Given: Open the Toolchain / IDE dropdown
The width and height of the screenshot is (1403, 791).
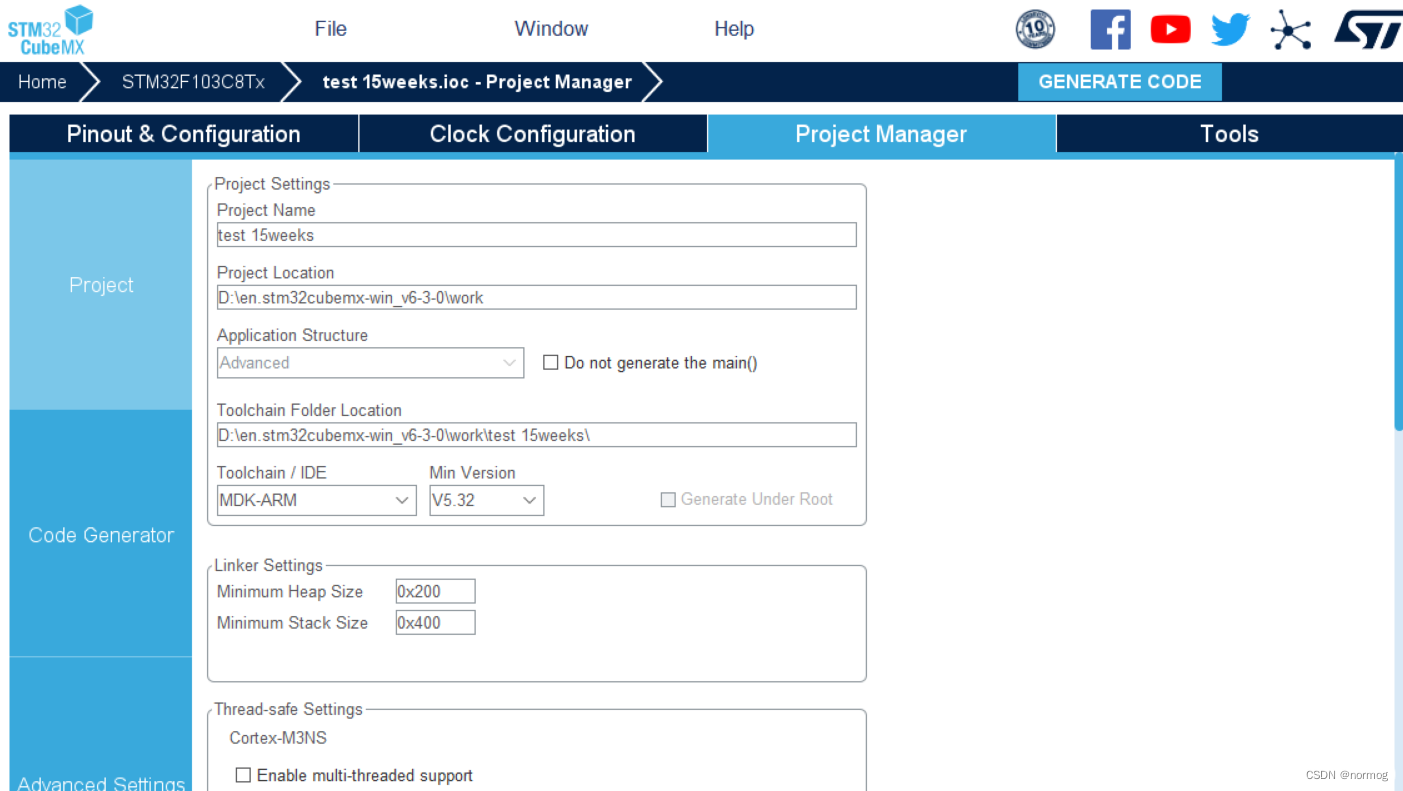Looking at the screenshot, I should (317, 500).
